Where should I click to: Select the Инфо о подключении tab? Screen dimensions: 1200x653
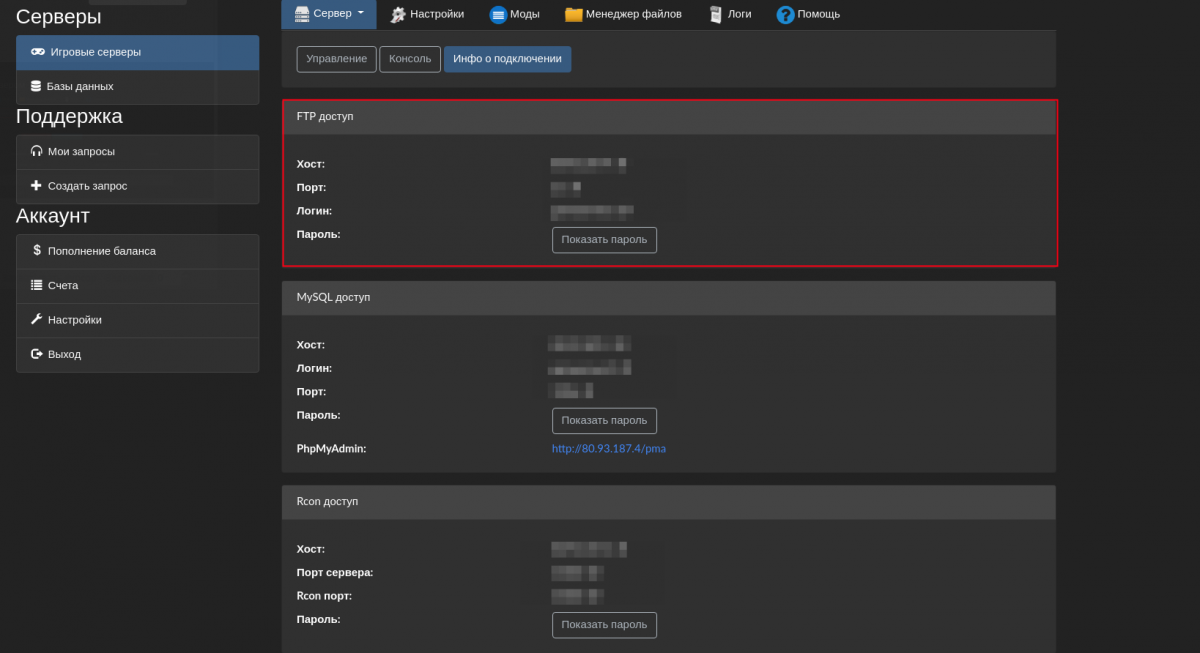pyautogui.click(x=507, y=59)
